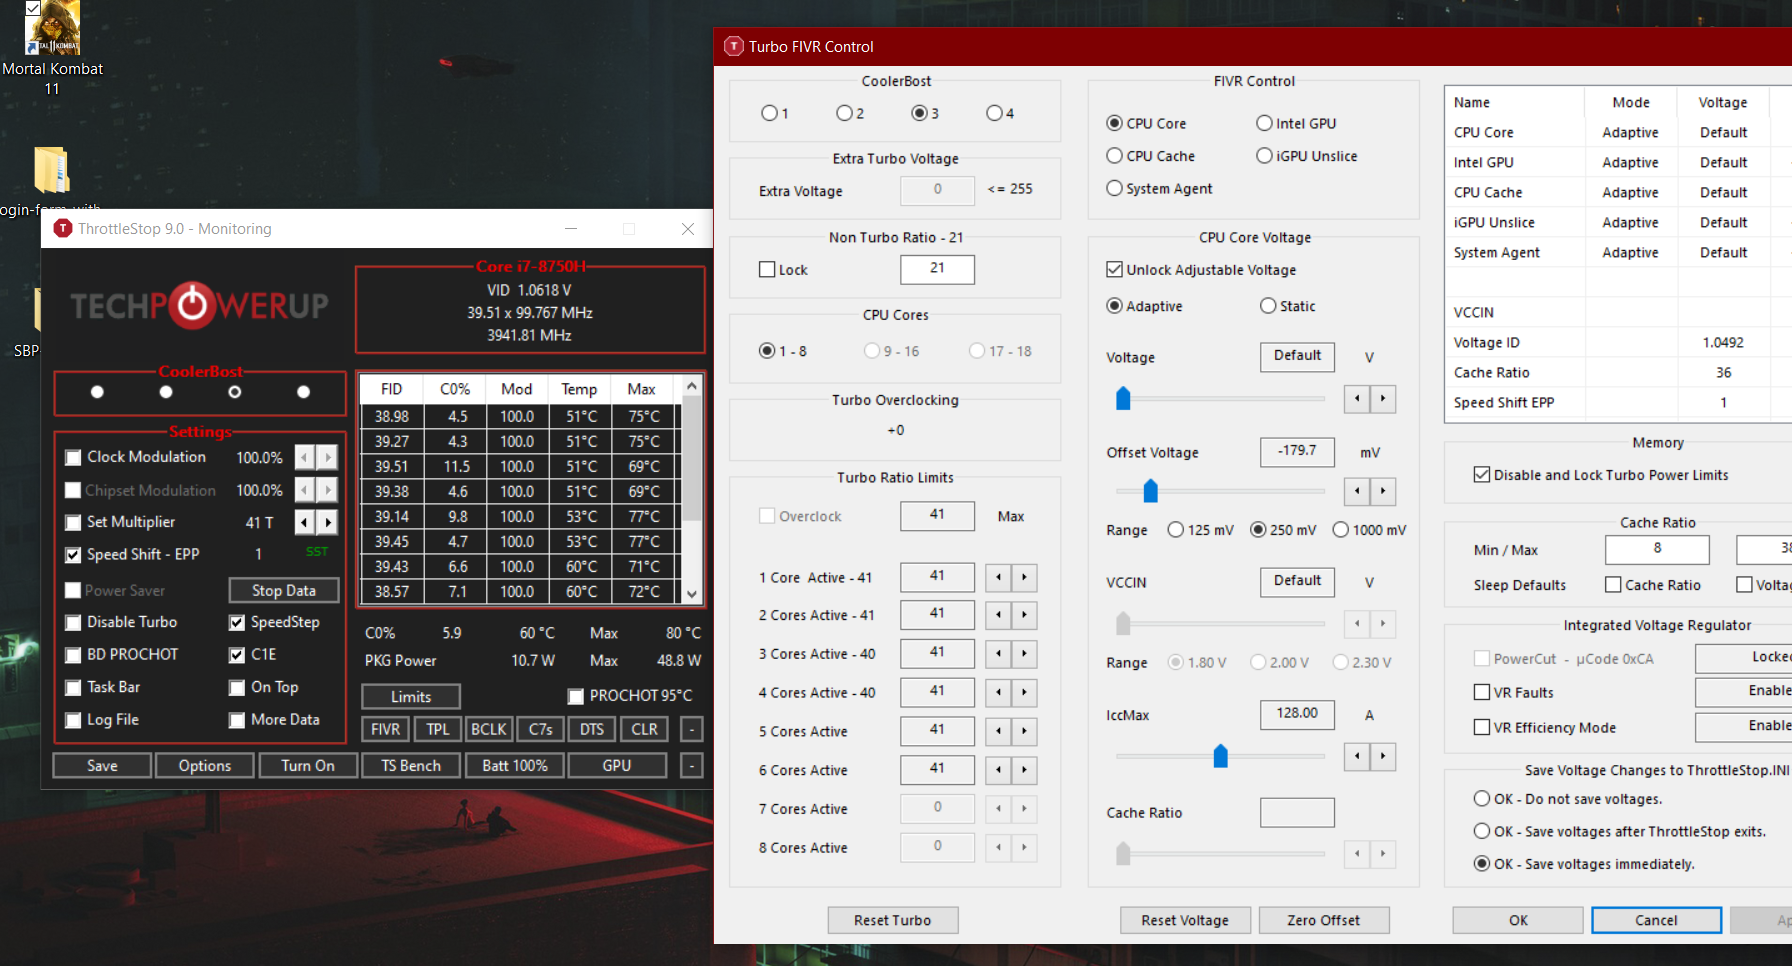This screenshot has height=966, width=1792.
Task: Uncheck Unlock Adjustable Voltage
Action: coord(1114,270)
